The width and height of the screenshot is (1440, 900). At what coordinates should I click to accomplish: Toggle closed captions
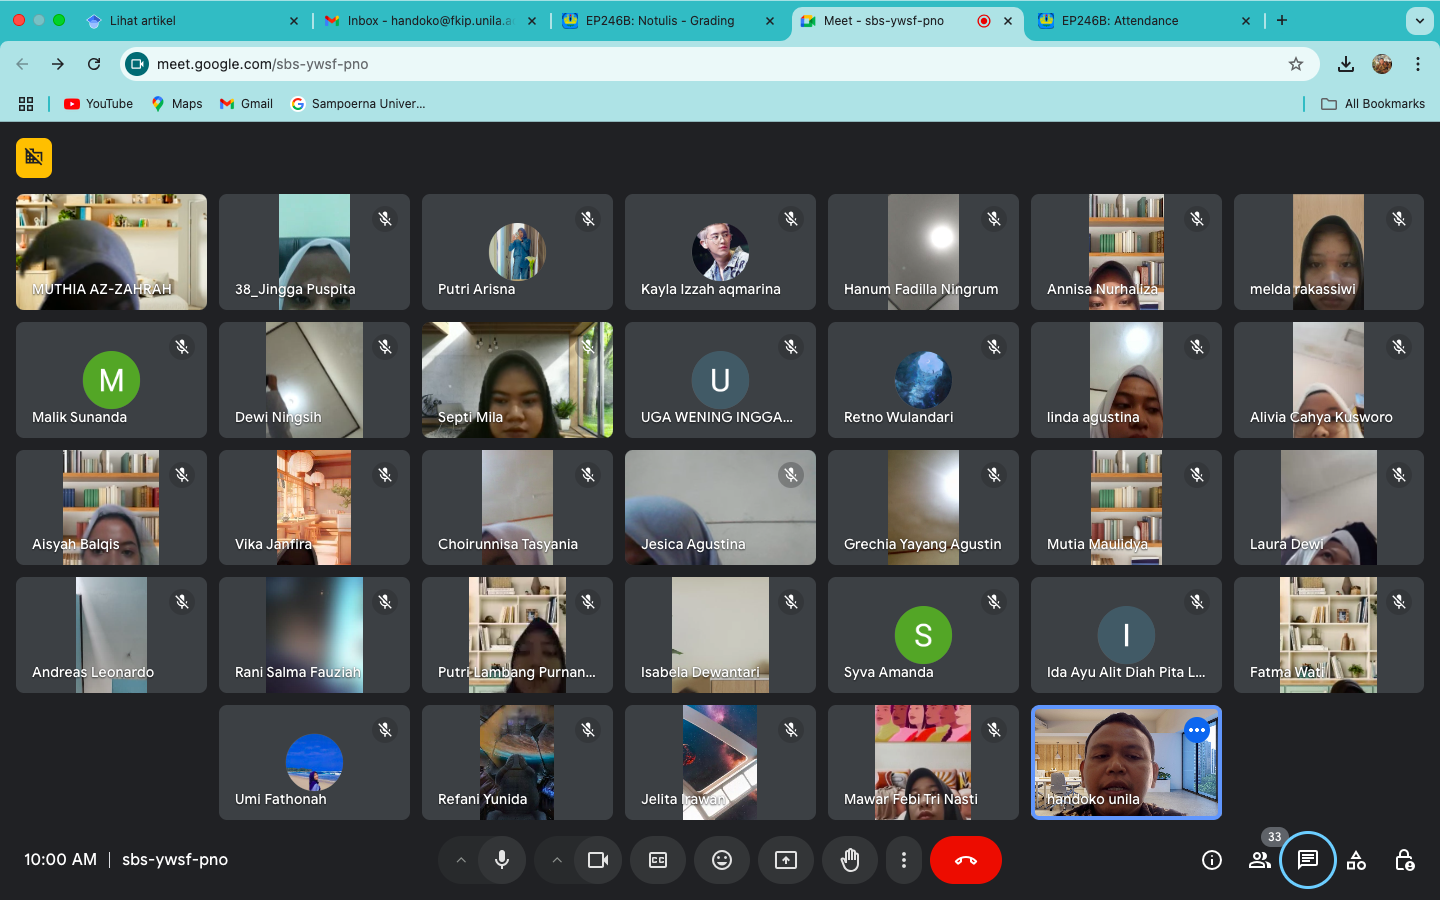[658, 860]
